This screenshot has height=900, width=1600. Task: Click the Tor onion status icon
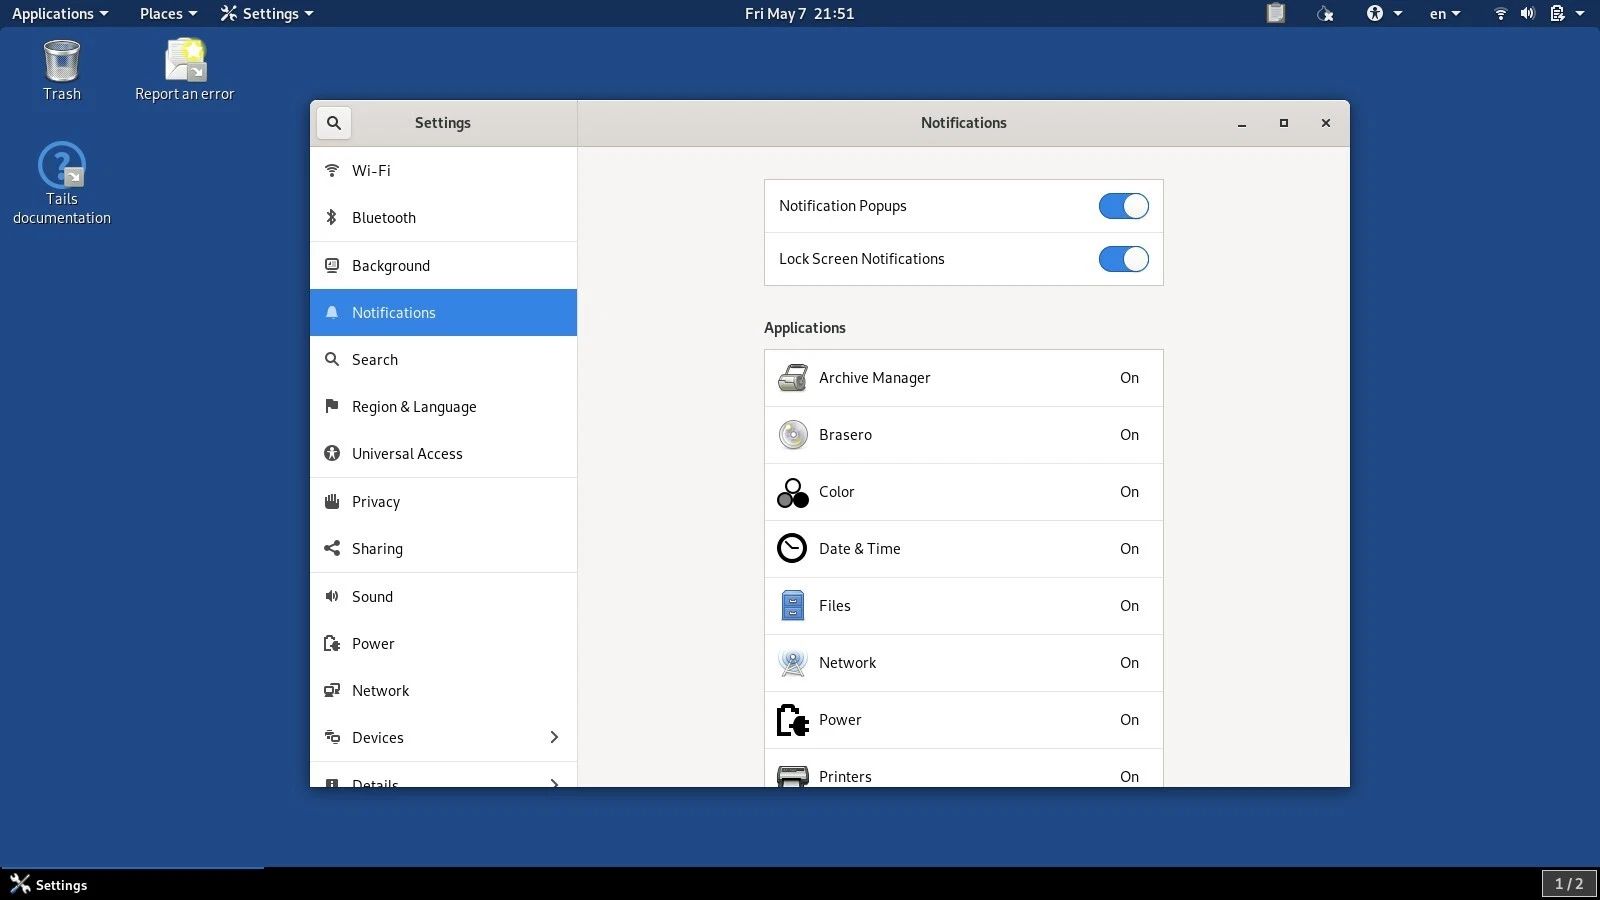click(x=1326, y=13)
